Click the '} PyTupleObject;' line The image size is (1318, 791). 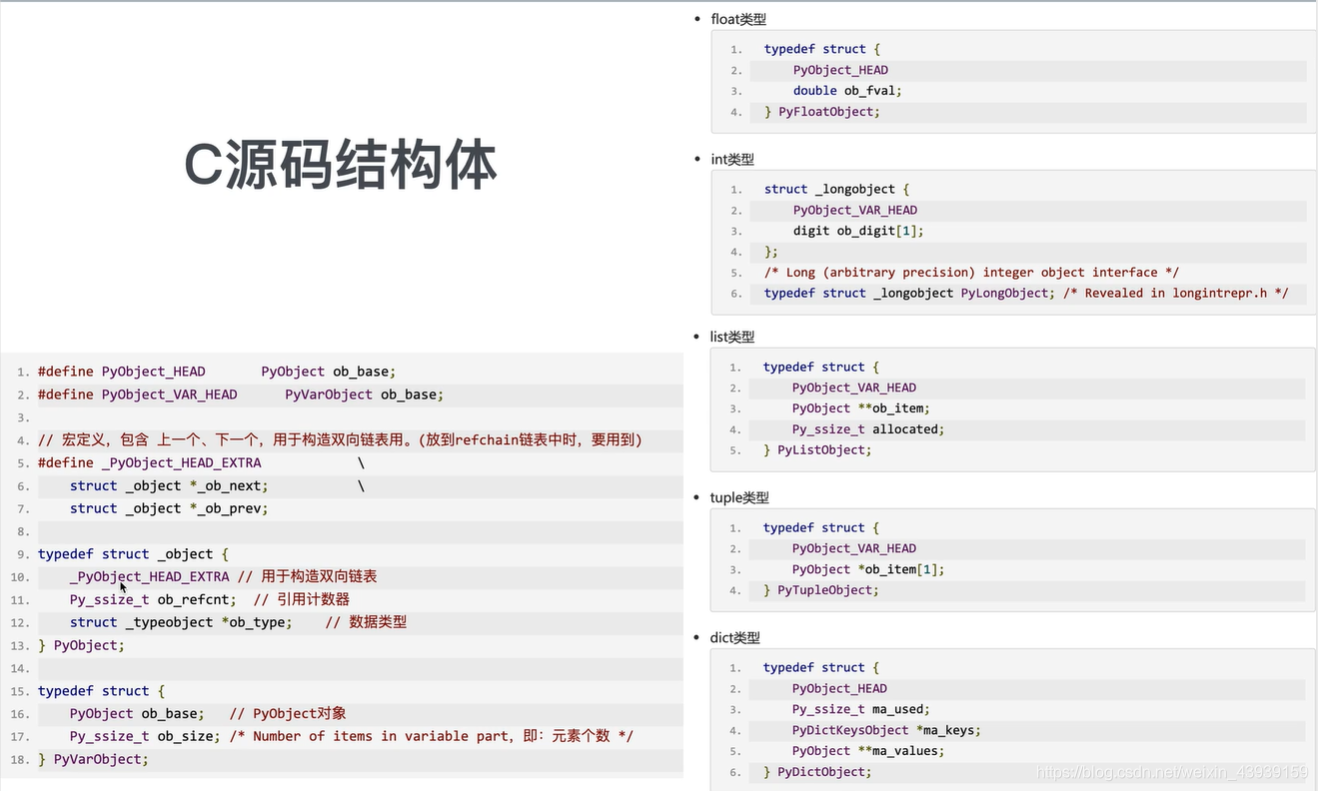tap(821, 590)
